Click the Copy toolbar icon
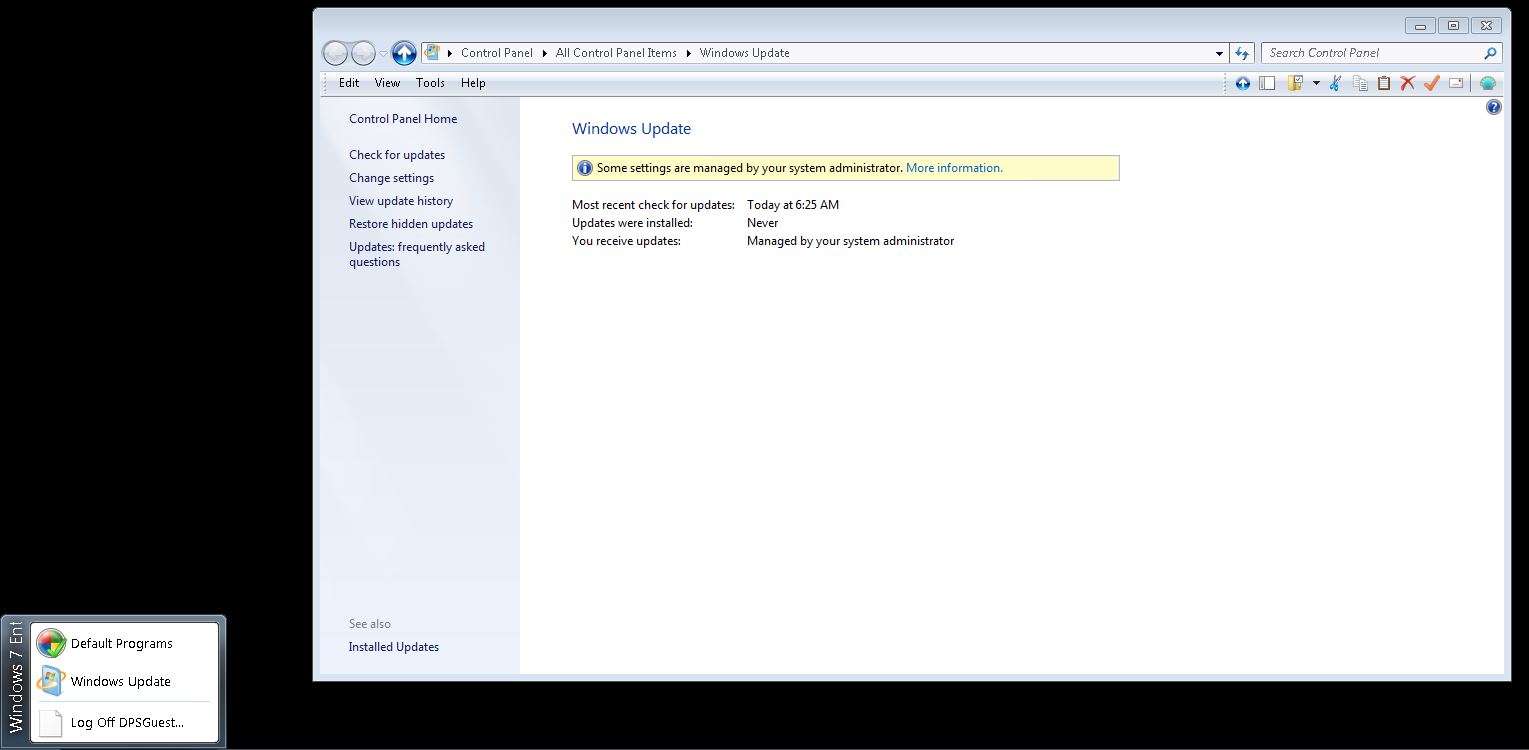 [1360, 83]
